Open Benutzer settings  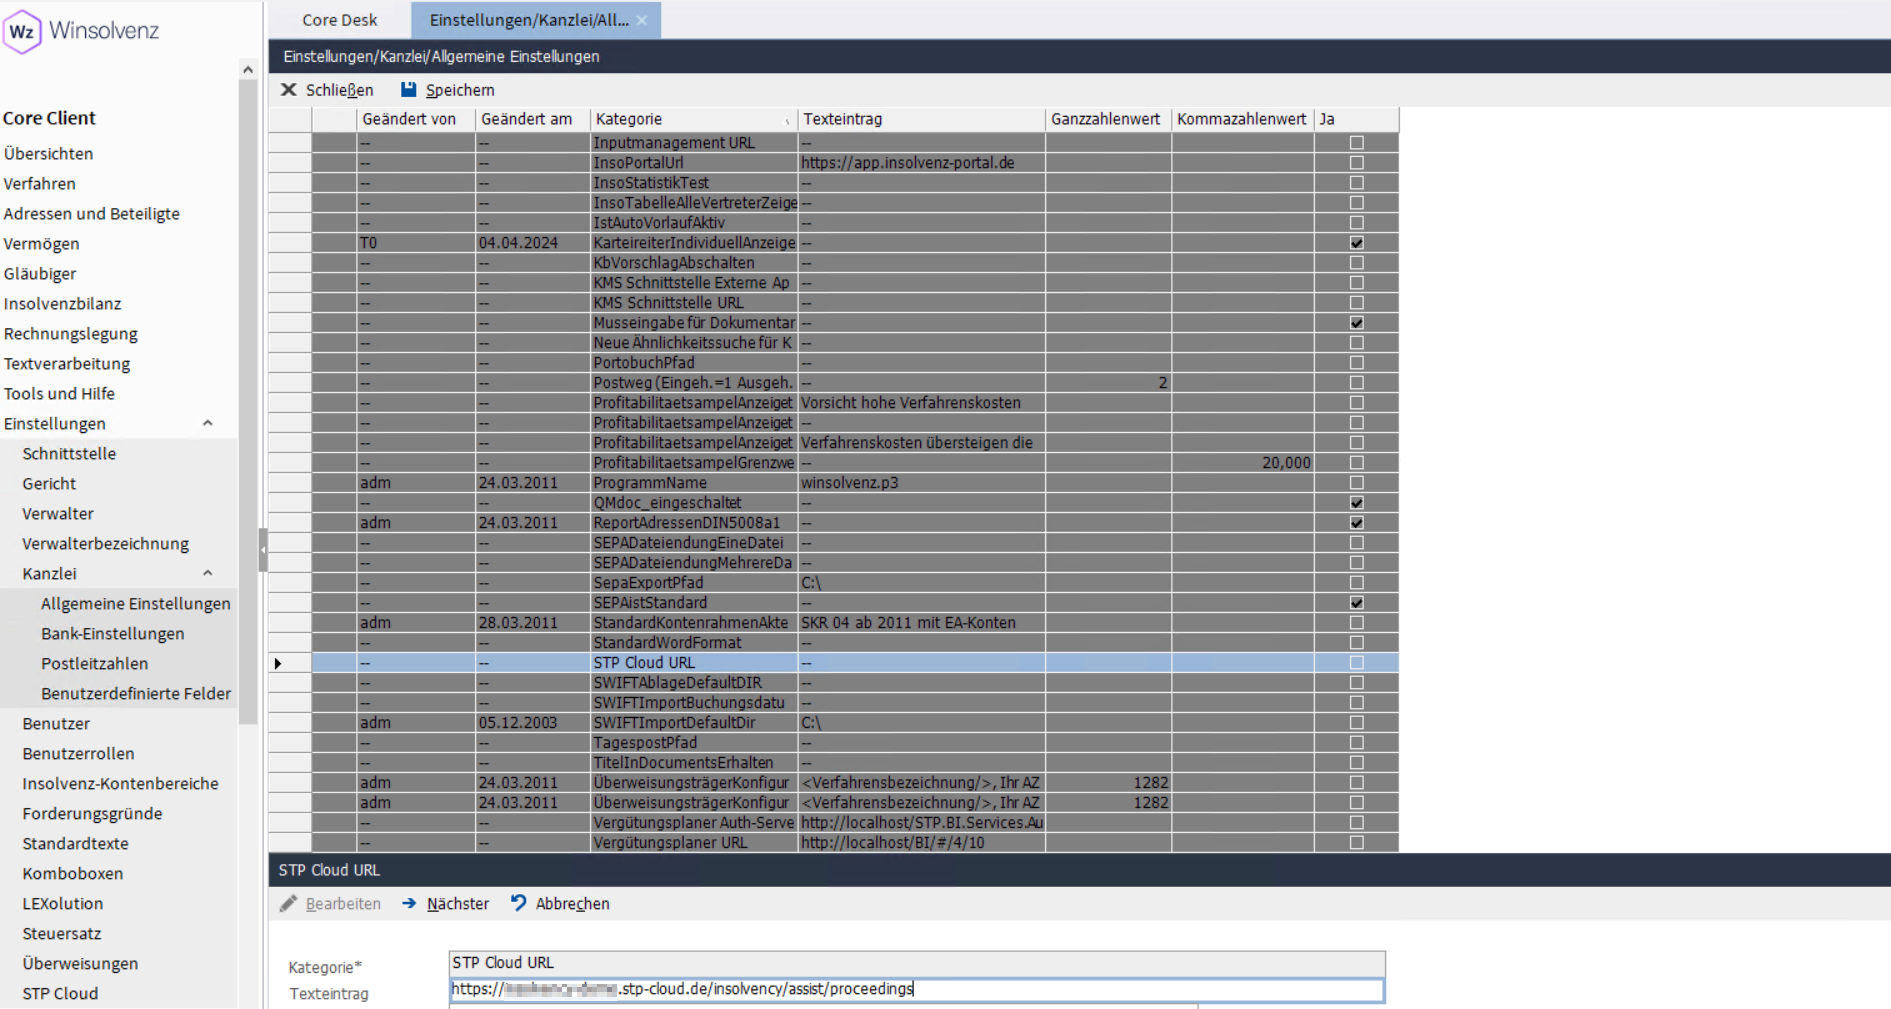pyautogui.click(x=56, y=724)
